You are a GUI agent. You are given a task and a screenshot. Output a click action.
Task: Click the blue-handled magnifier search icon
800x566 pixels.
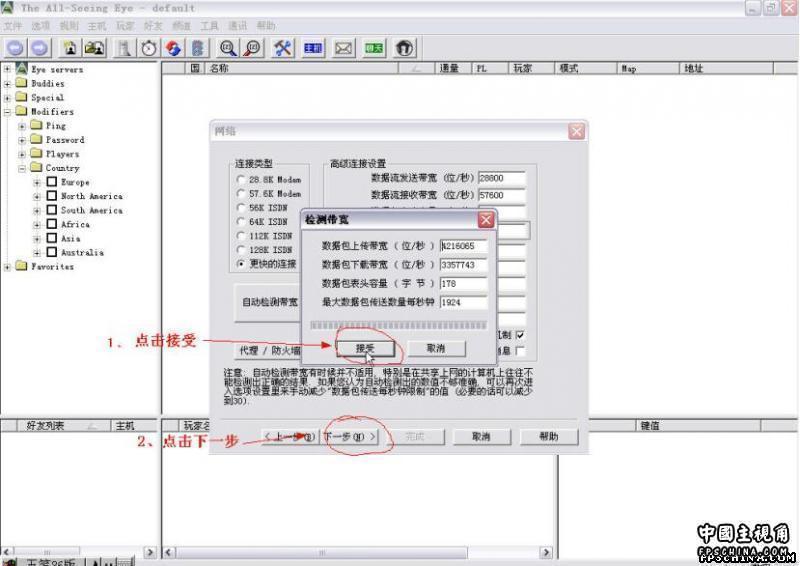coord(228,48)
